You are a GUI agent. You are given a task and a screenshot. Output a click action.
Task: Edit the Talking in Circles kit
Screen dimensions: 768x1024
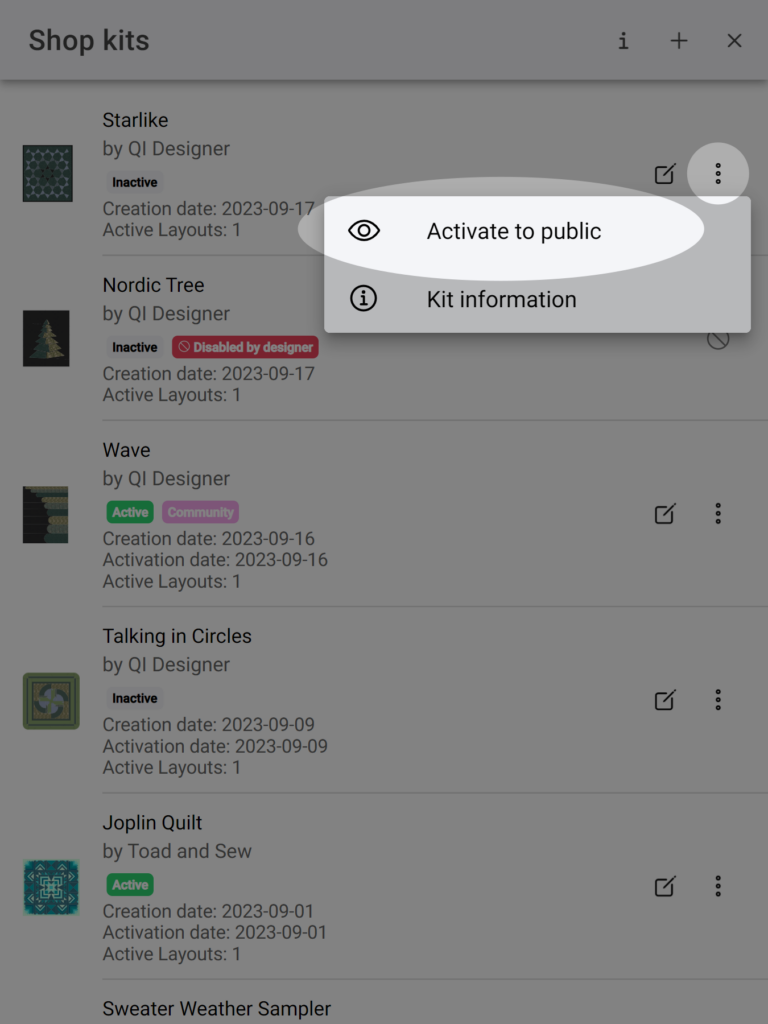click(665, 699)
